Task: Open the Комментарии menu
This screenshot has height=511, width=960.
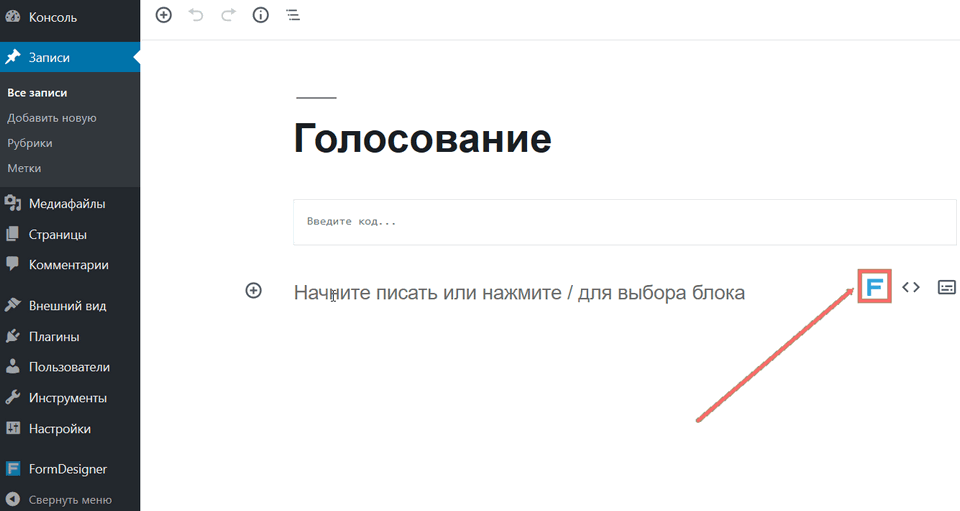Action: (70, 265)
